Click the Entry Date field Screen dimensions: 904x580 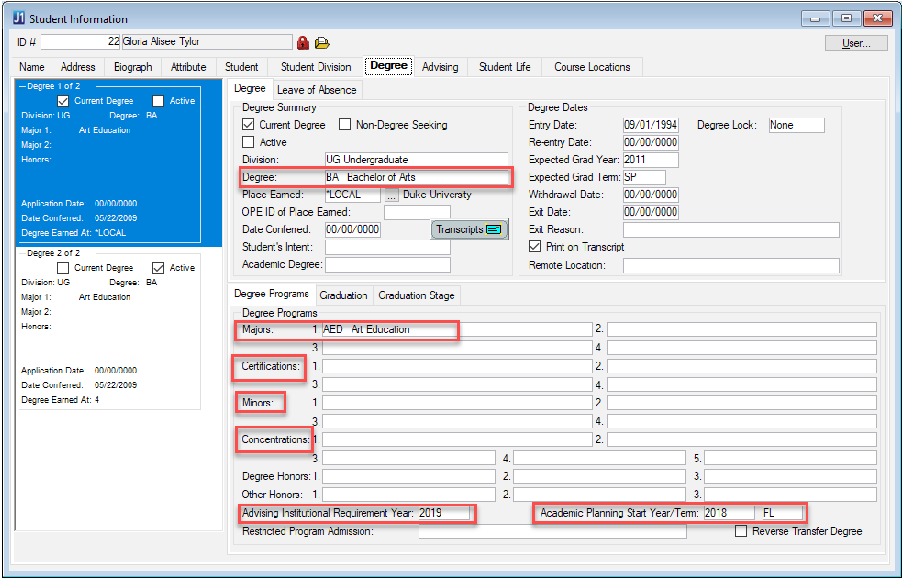650,125
